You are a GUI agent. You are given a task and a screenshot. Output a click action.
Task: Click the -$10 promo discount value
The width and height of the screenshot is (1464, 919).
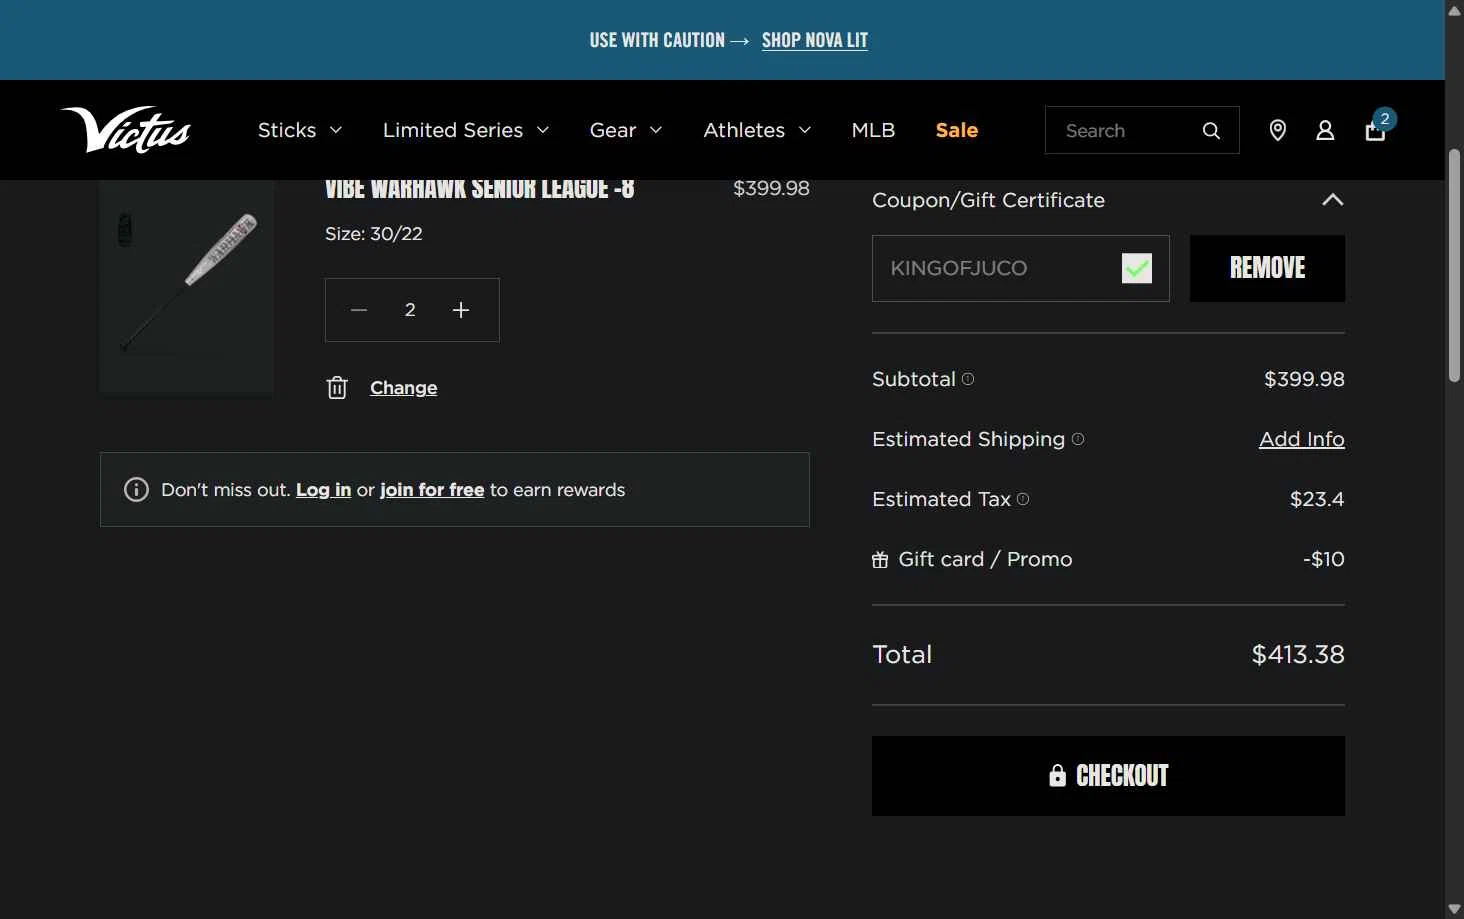[x=1324, y=559]
